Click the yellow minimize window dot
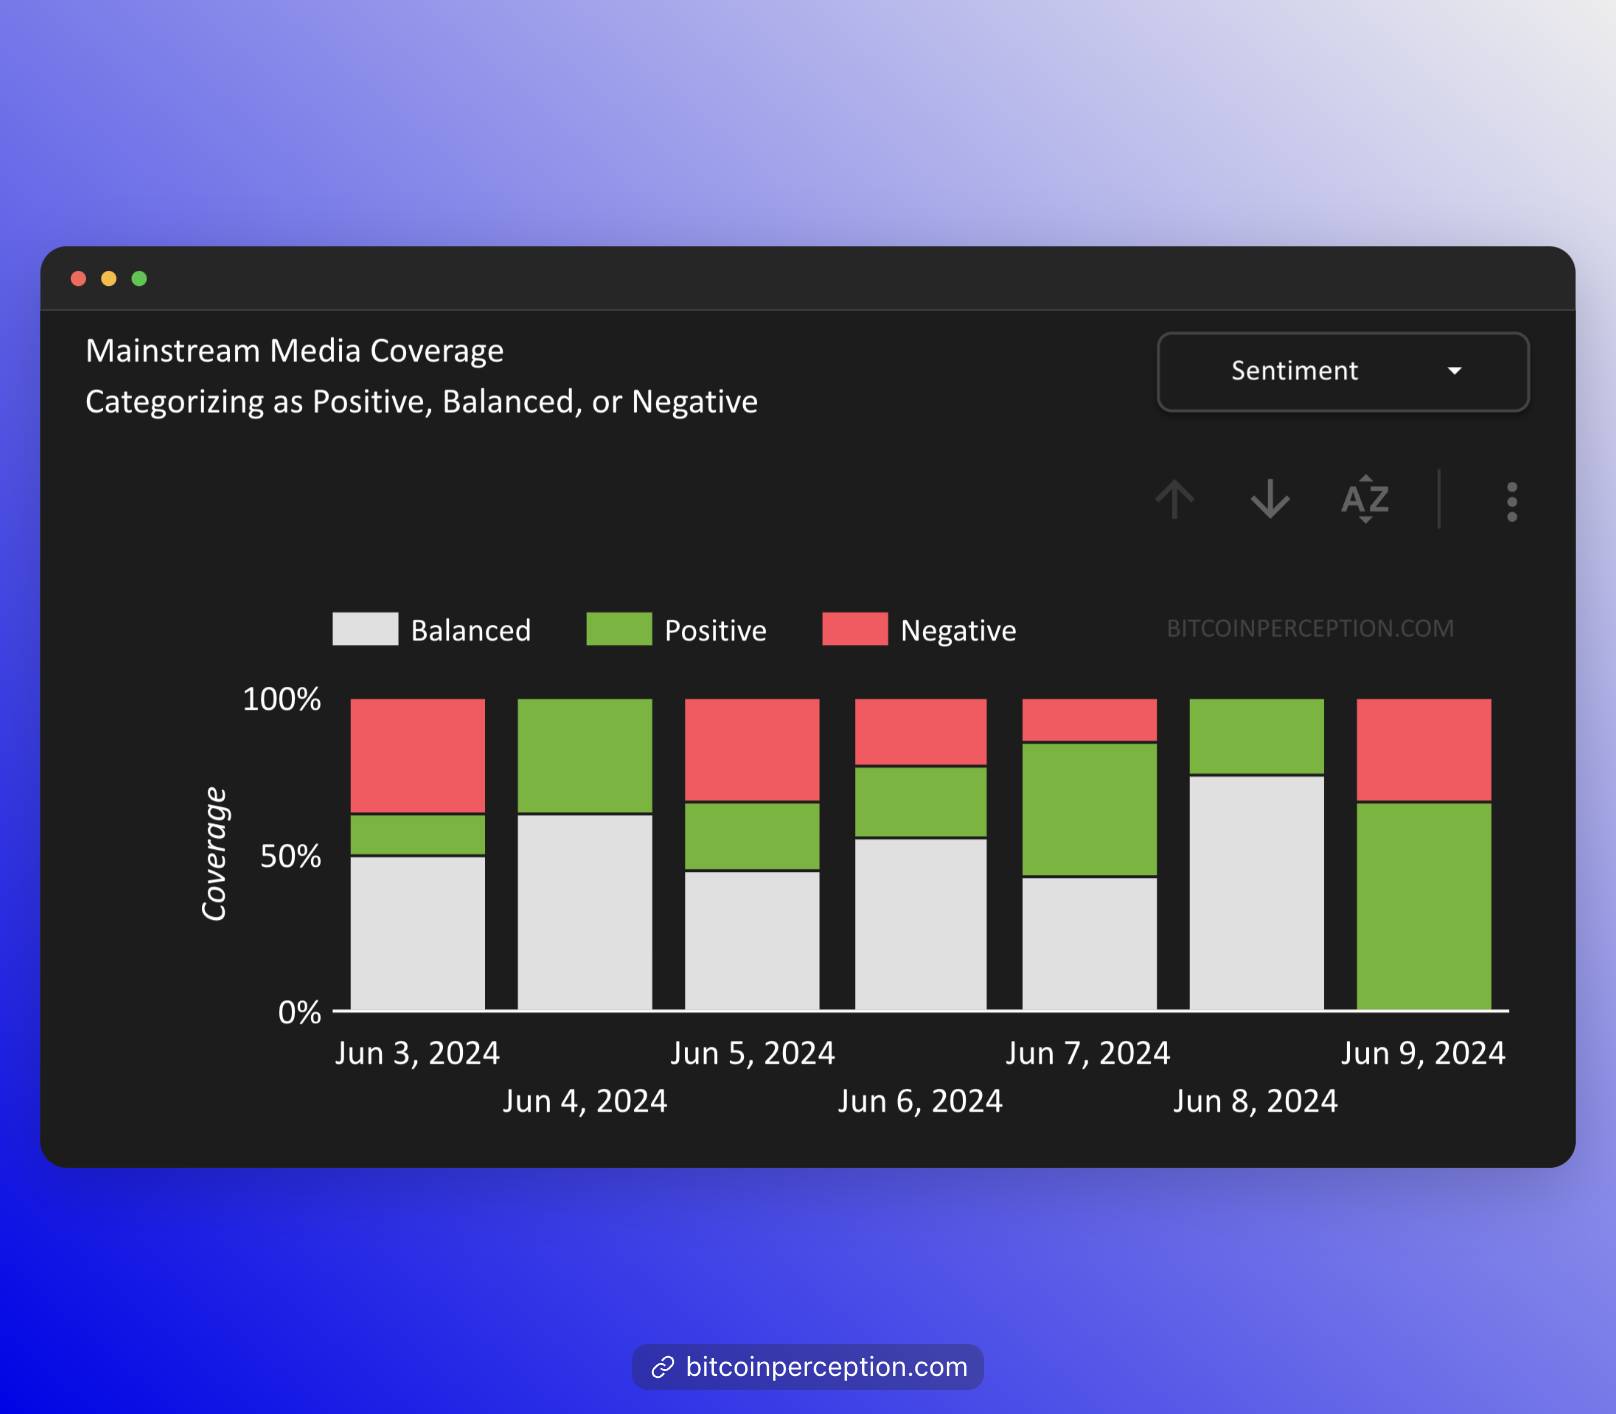1616x1414 pixels. pyautogui.click(x=109, y=279)
